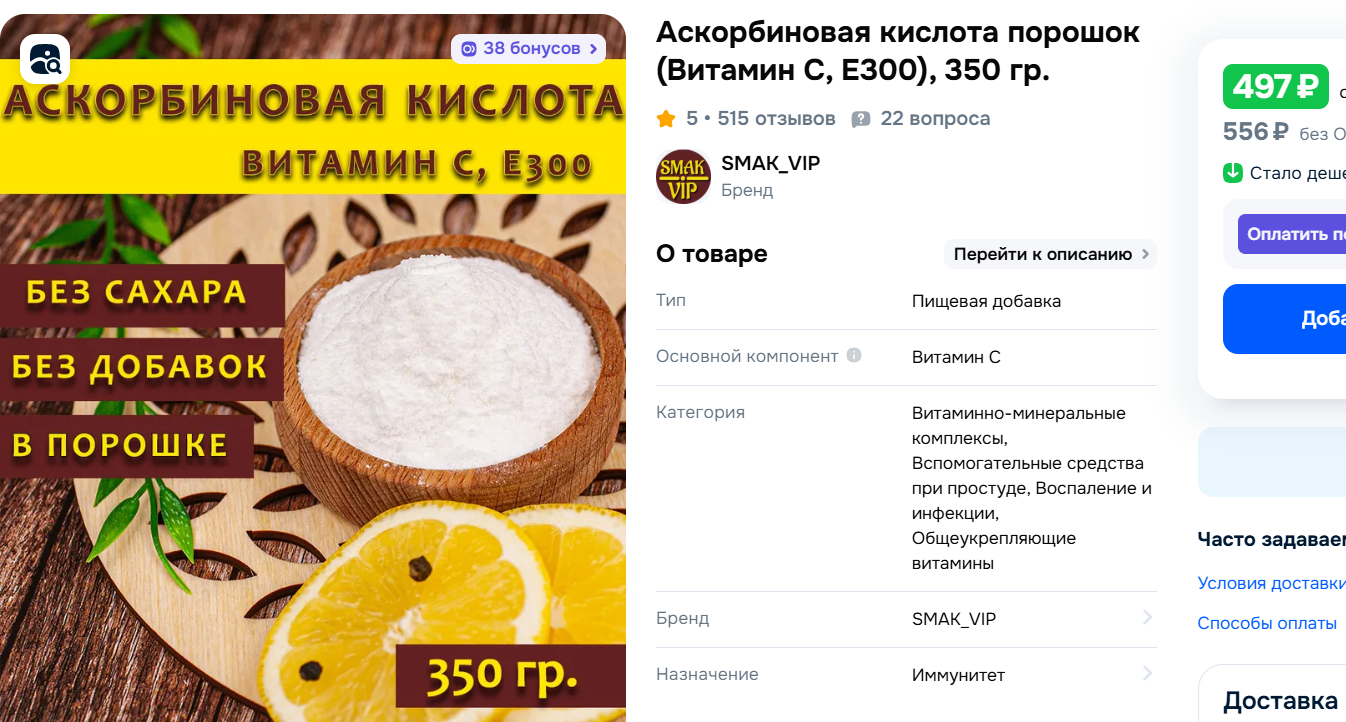Expand the Назначение Иммунитет row chevron

[1147, 674]
